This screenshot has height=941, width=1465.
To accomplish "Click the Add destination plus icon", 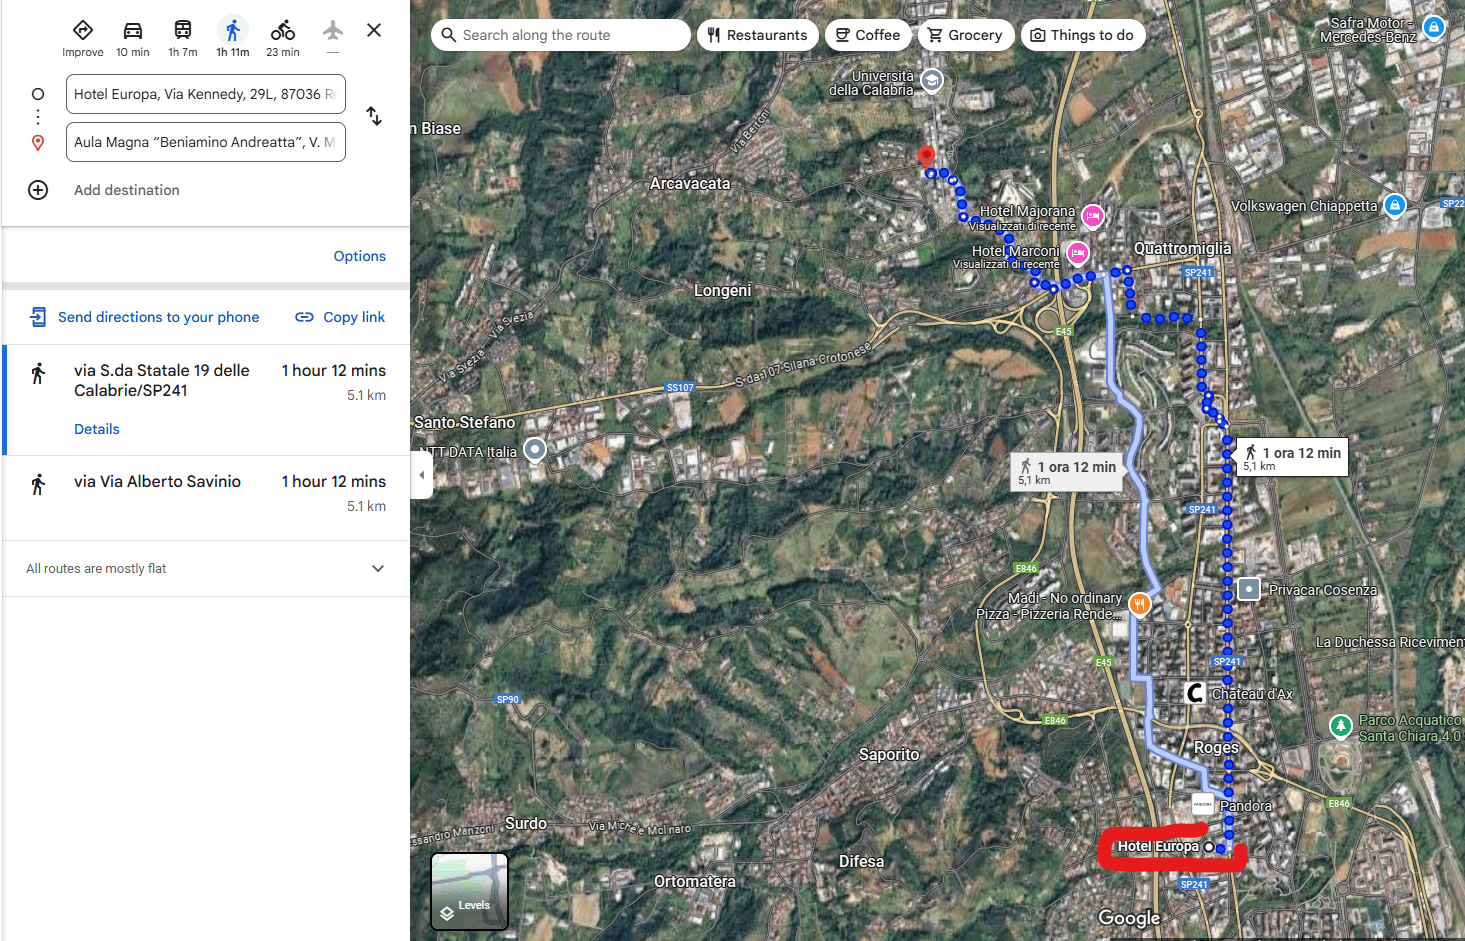I will click(38, 190).
